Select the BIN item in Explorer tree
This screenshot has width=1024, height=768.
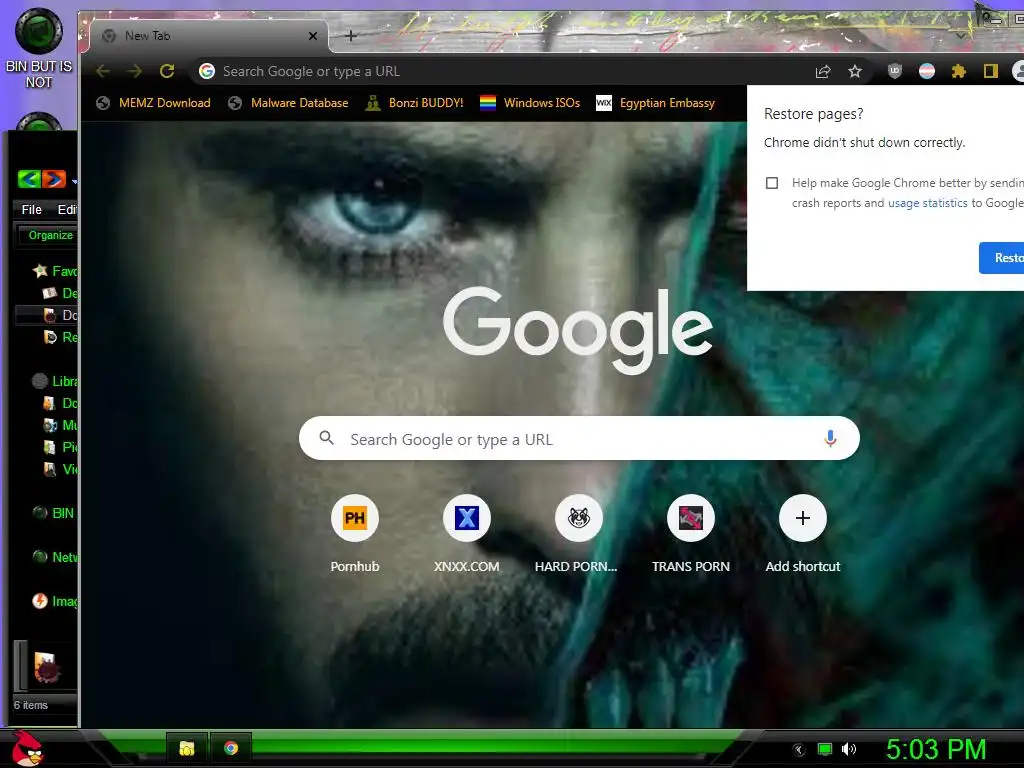54,513
